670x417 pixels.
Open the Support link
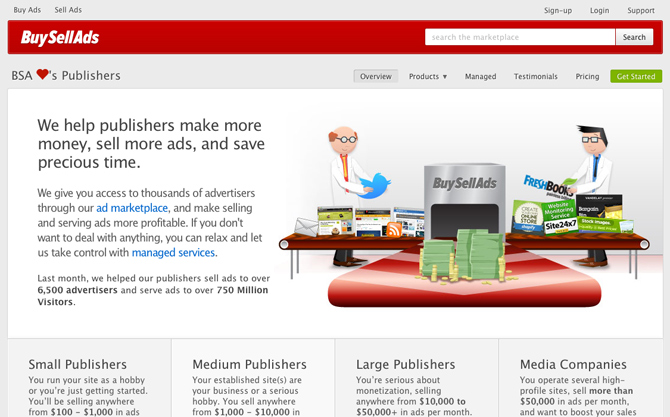coord(641,11)
